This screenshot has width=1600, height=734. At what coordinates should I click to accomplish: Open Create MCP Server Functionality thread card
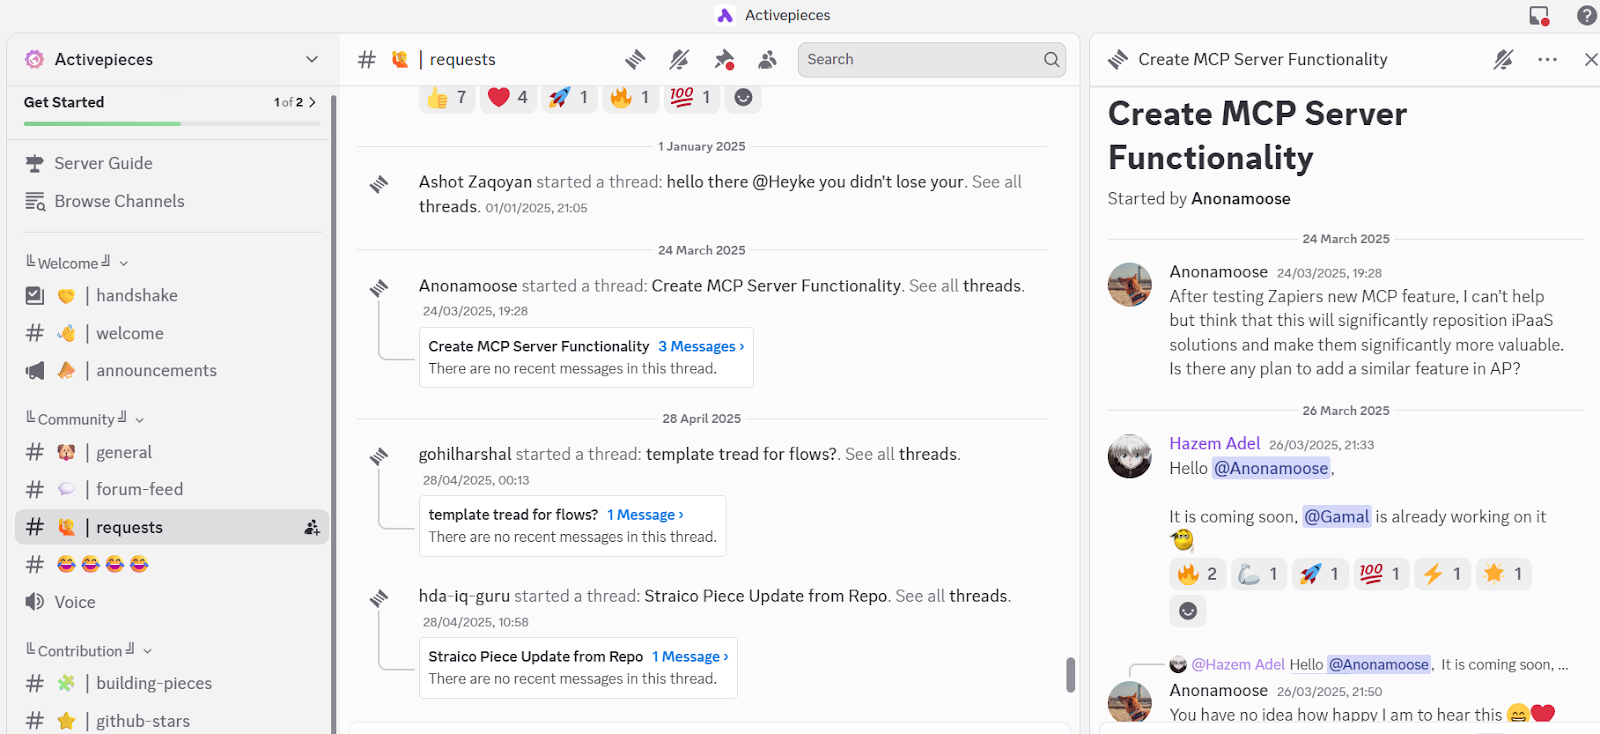pos(586,357)
